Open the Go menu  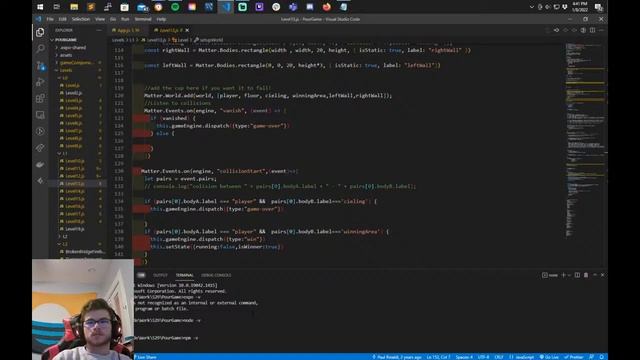(113, 19)
